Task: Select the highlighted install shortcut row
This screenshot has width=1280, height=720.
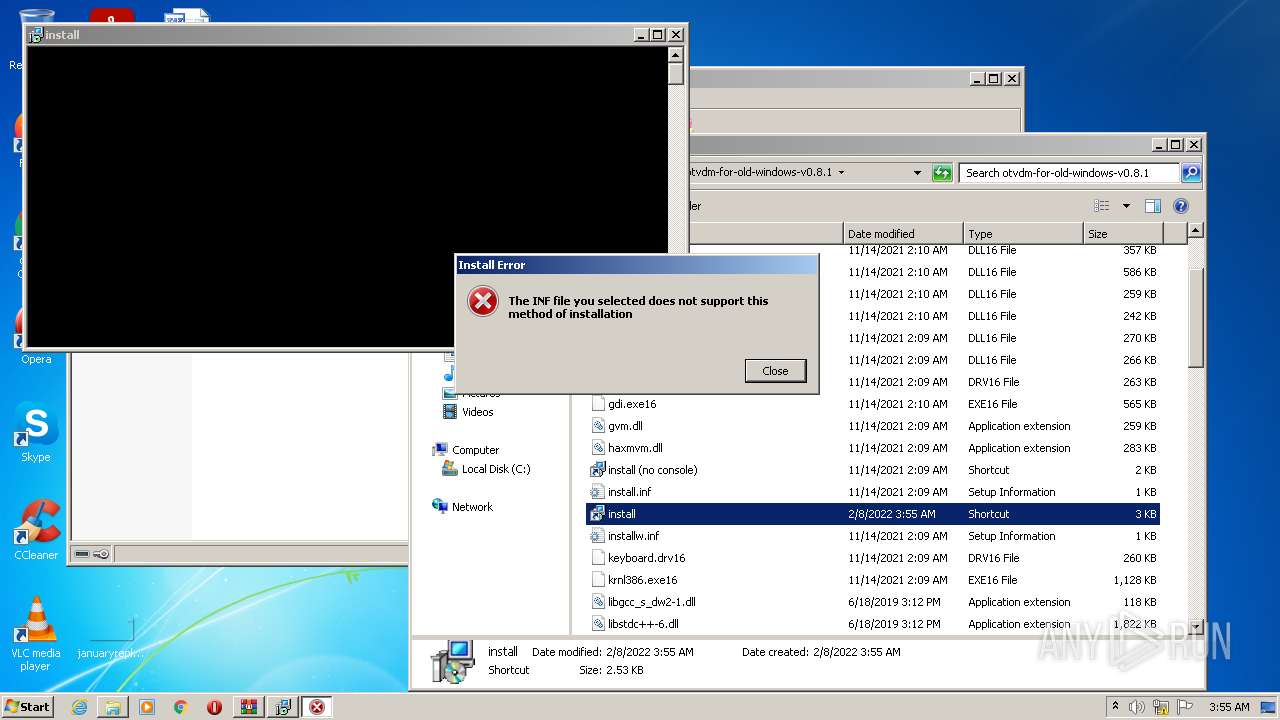Action: point(873,514)
